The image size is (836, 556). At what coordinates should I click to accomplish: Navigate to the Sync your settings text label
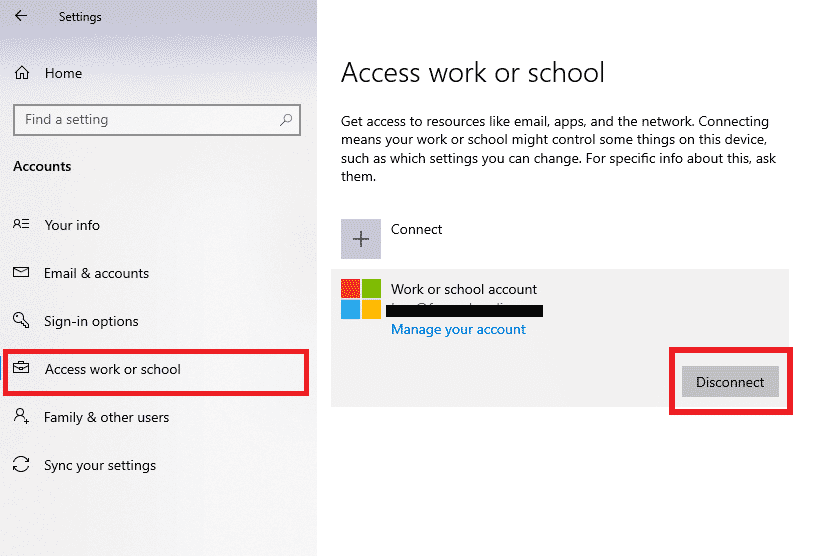tap(100, 465)
